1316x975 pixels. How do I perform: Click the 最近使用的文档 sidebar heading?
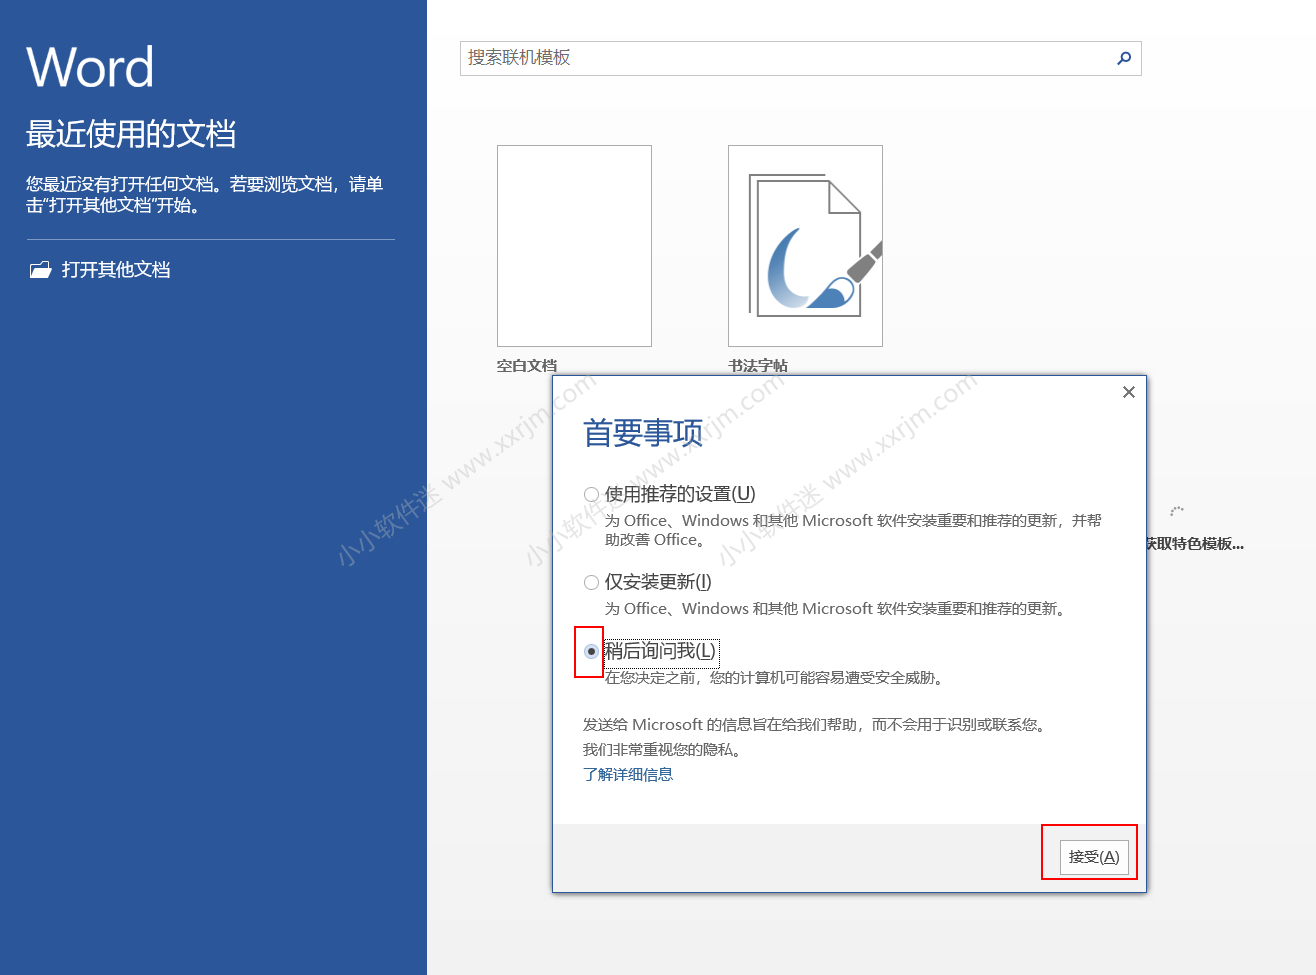[131, 134]
